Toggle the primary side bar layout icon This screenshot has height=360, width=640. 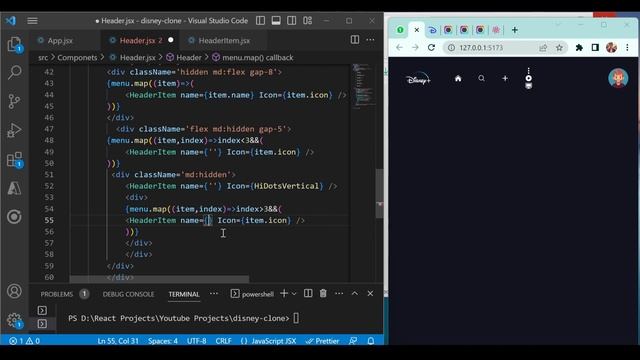(x=260, y=20)
